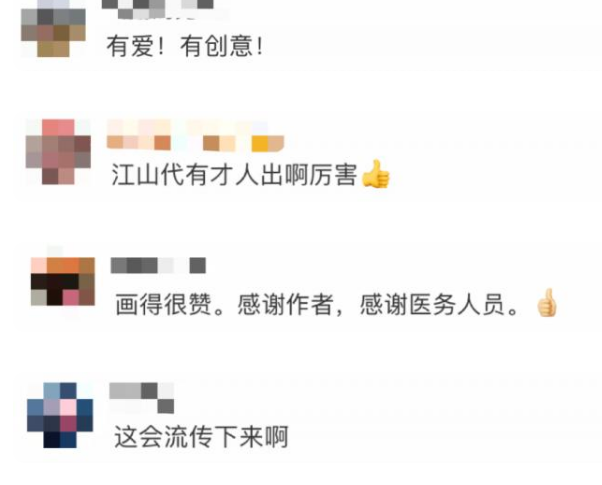Viewport: 602px width, 485px height.
Task: Open the blurred username above '这会流传下来啊'
Action: point(142,398)
